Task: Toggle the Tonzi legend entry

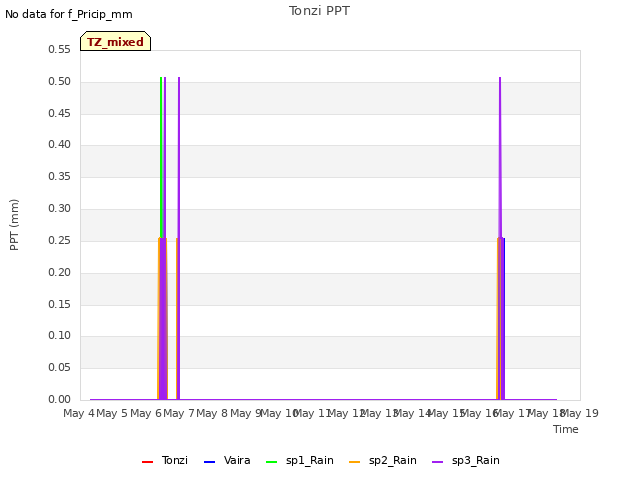Action: point(164,460)
